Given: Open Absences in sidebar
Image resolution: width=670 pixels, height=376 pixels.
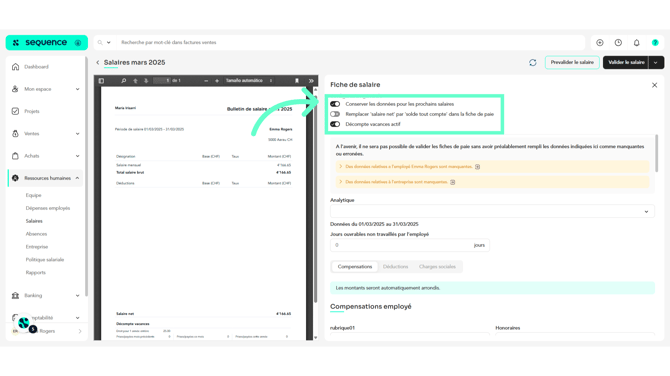Looking at the screenshot, I should click(36, 234).
